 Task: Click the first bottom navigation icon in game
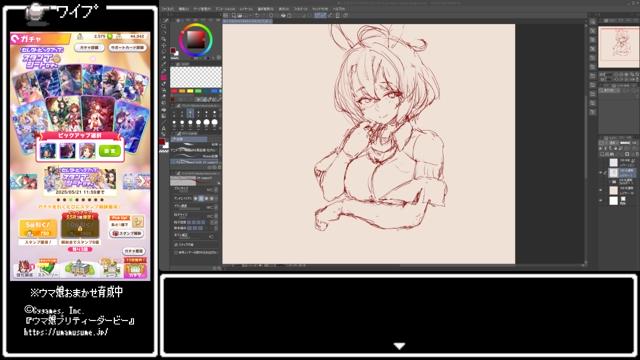(24, 269)
